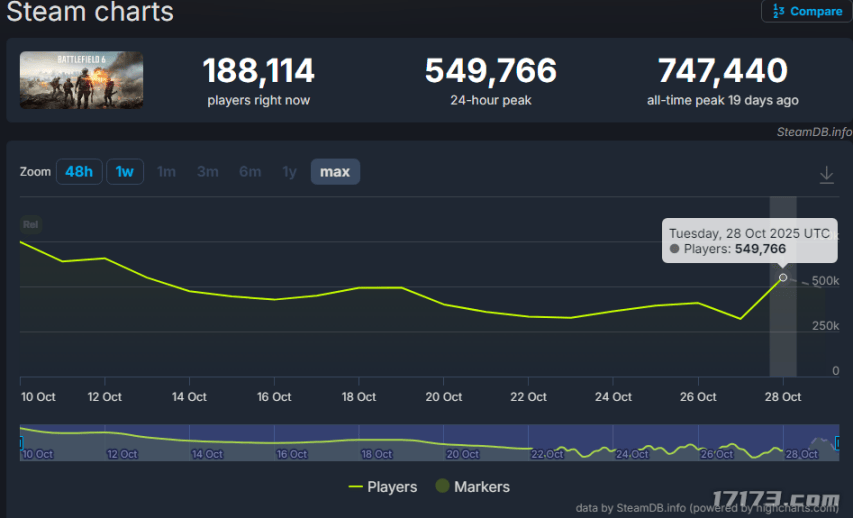Click the Markers legend circle symbol
The width and height of the screenshot is (853, 518).
442,487
